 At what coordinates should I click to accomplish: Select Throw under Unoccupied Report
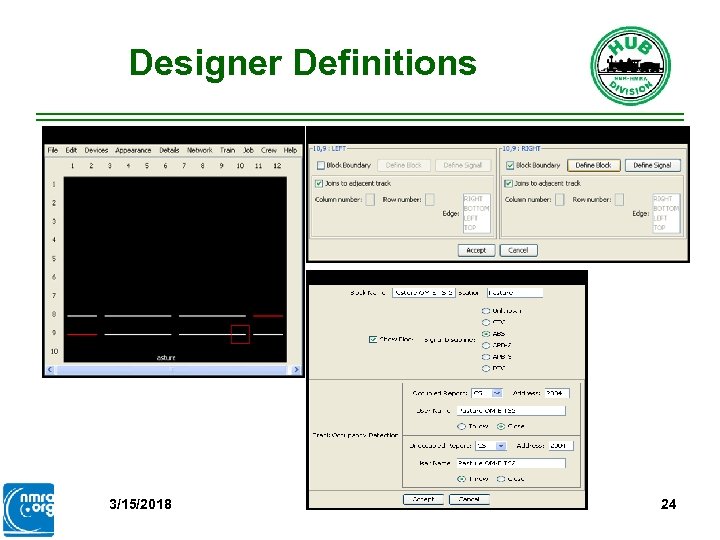[x=461, y=479]
